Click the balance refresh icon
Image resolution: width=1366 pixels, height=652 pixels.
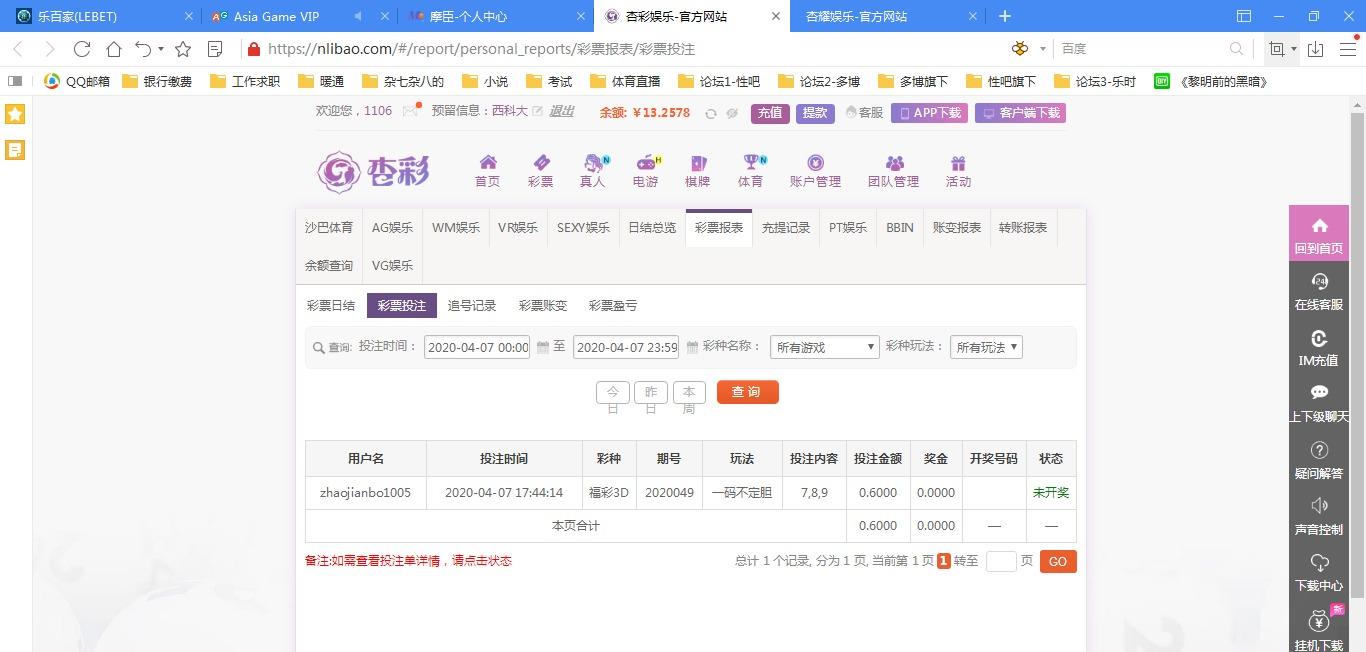tap(711, 114)
